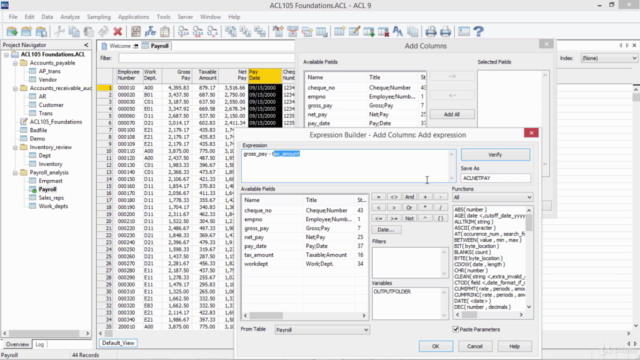Open the AP_trans table in navigator
The width and height of the screenshot is (640, 360).
(x=49, y=71)
